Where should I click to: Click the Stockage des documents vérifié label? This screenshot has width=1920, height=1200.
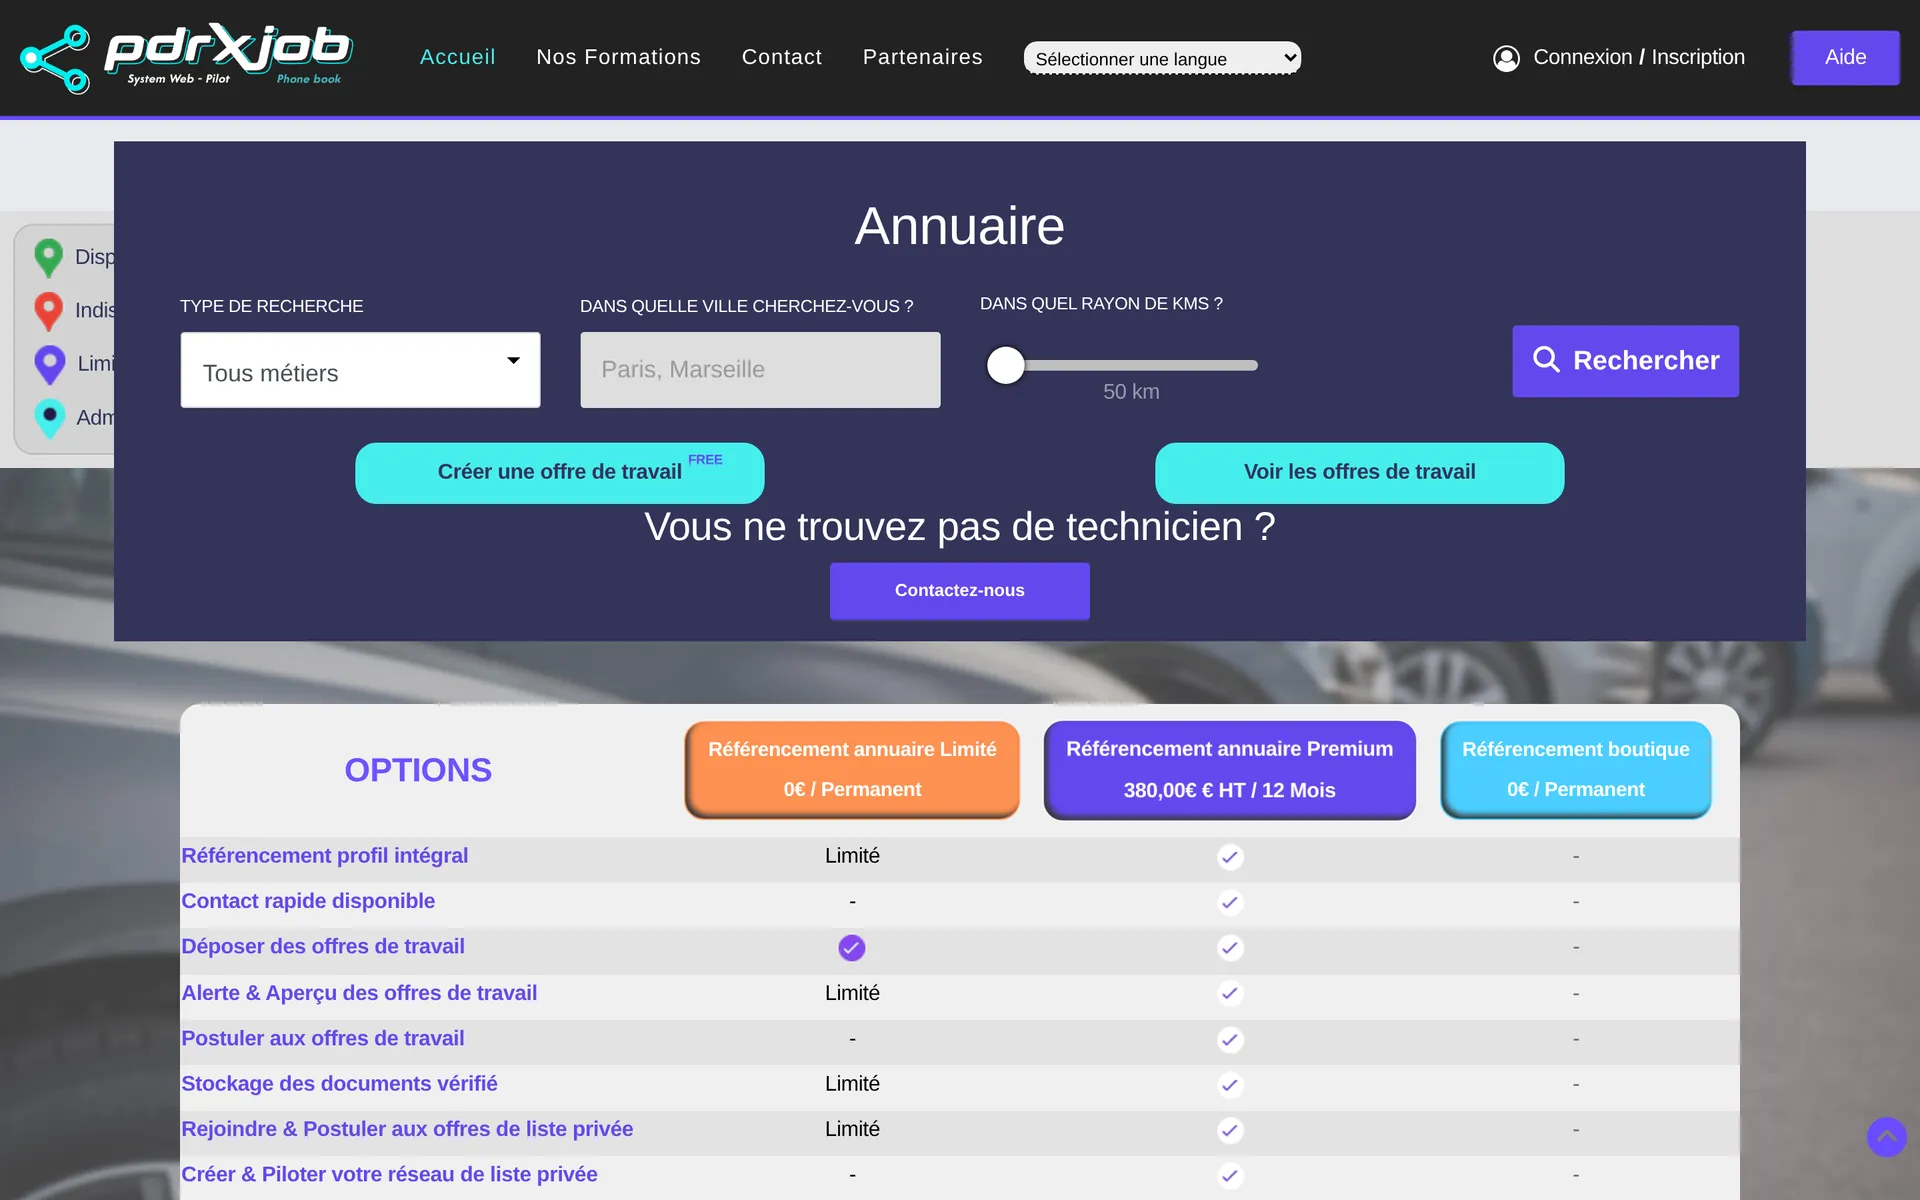coord(339,1084)
